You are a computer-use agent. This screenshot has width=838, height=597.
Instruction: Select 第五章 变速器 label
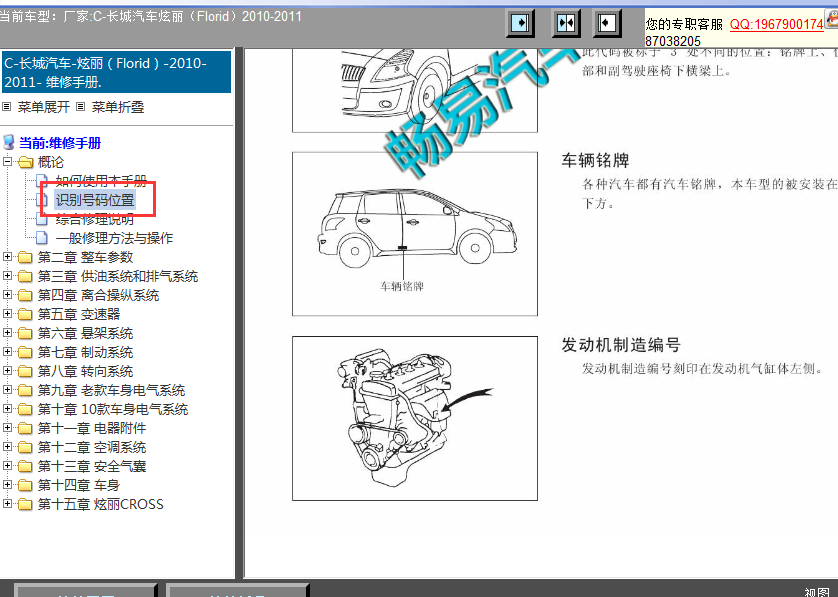[79, 314]
